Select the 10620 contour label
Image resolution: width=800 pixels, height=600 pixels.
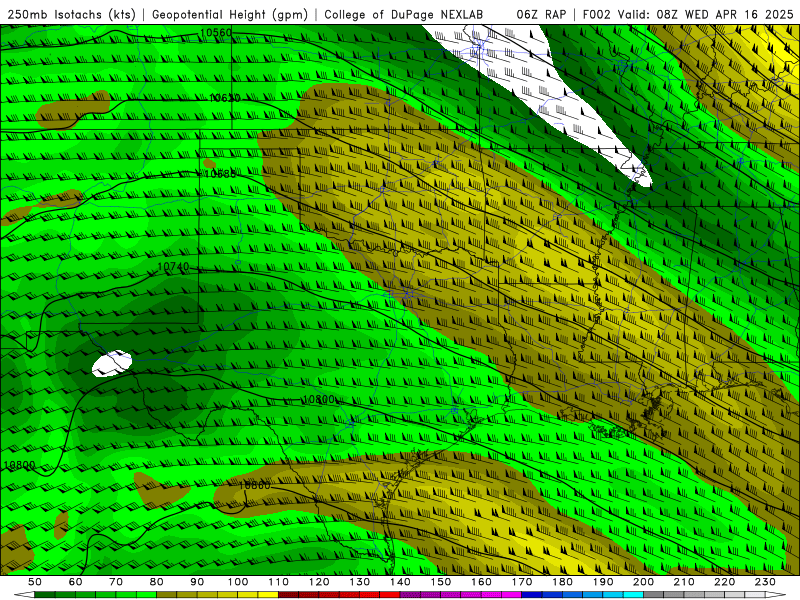coord(224,97)
